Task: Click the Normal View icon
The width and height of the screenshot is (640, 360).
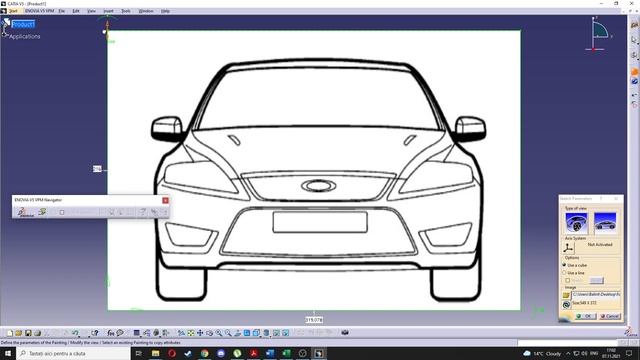Action: [238, 333]
